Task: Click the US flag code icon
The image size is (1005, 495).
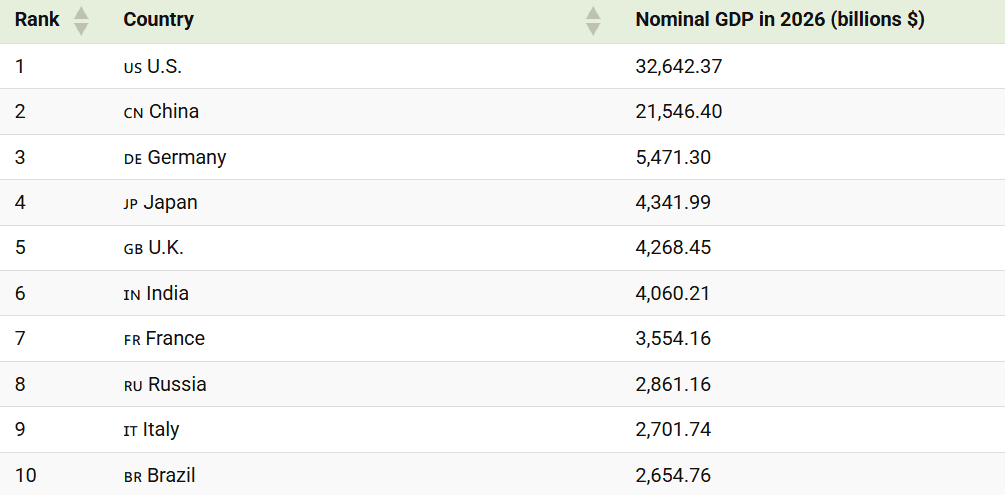Action: [133, 67]
